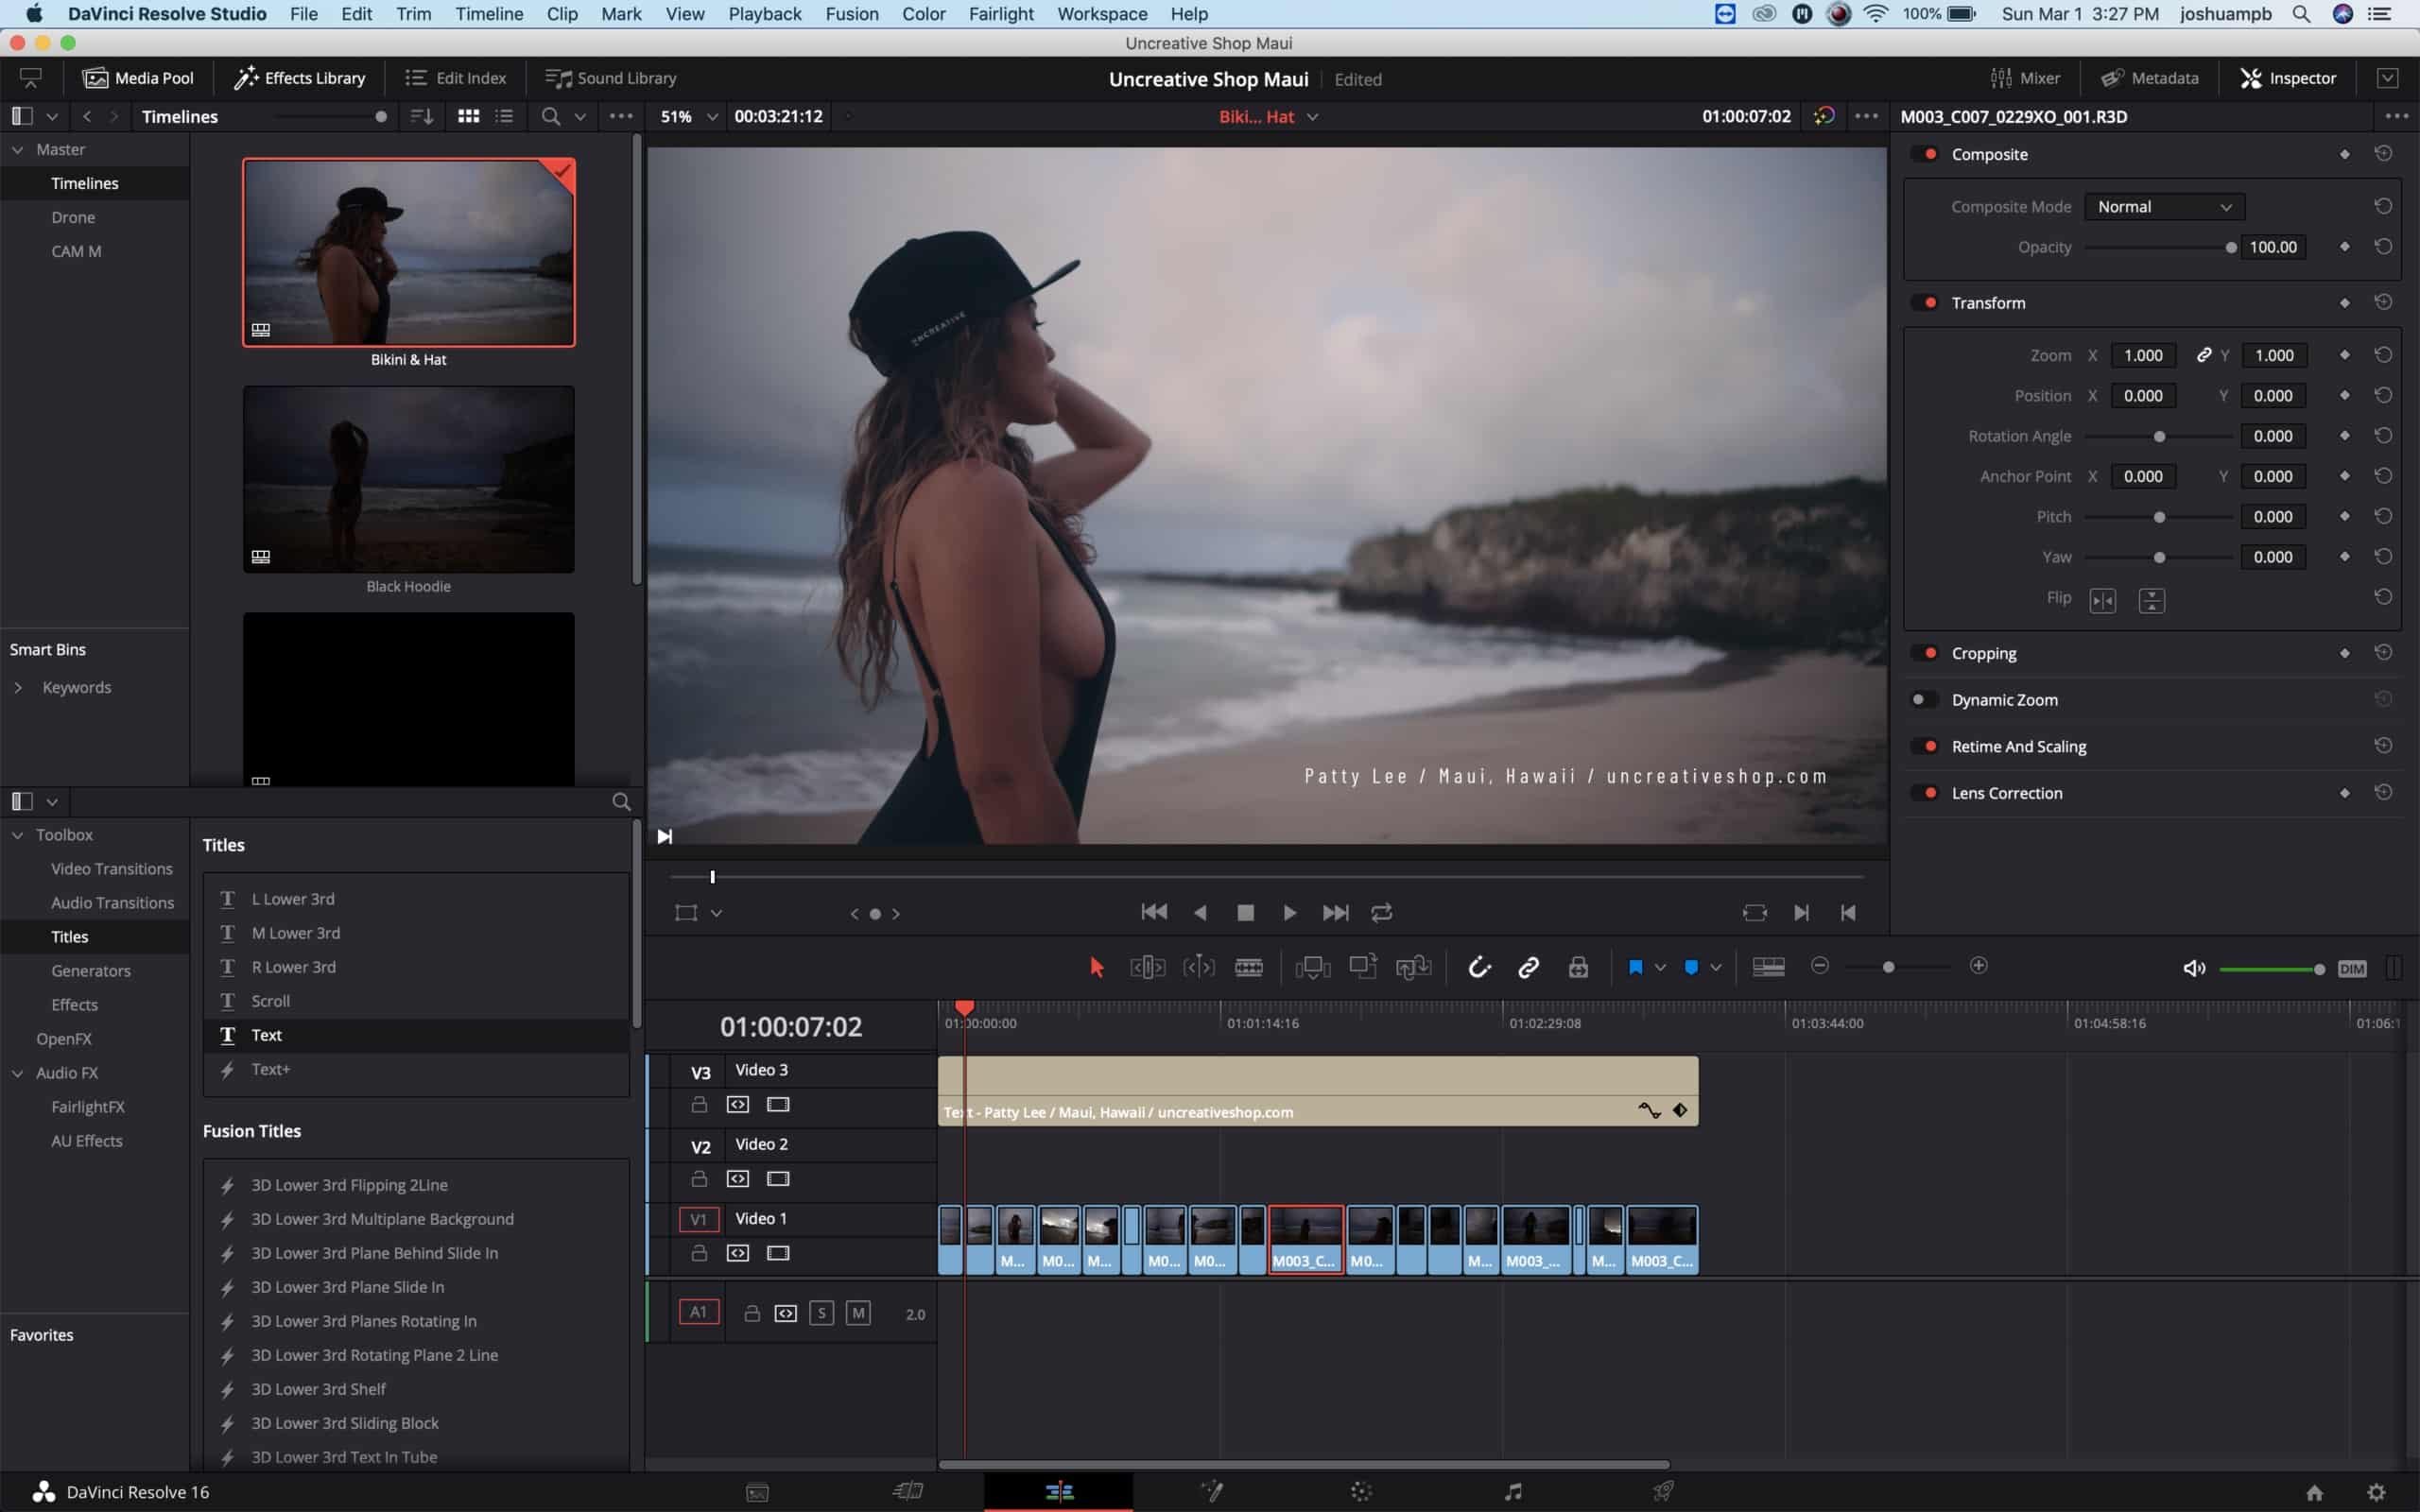This screenshot has width=2420, height=1512.
Task: Open the Cut page icon
Action: tap(907, 1491)
